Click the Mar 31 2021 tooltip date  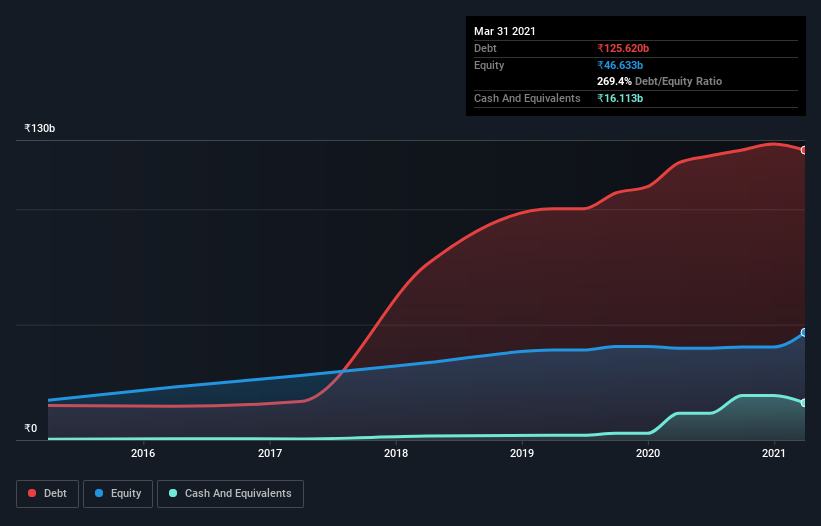coord(505,31)
